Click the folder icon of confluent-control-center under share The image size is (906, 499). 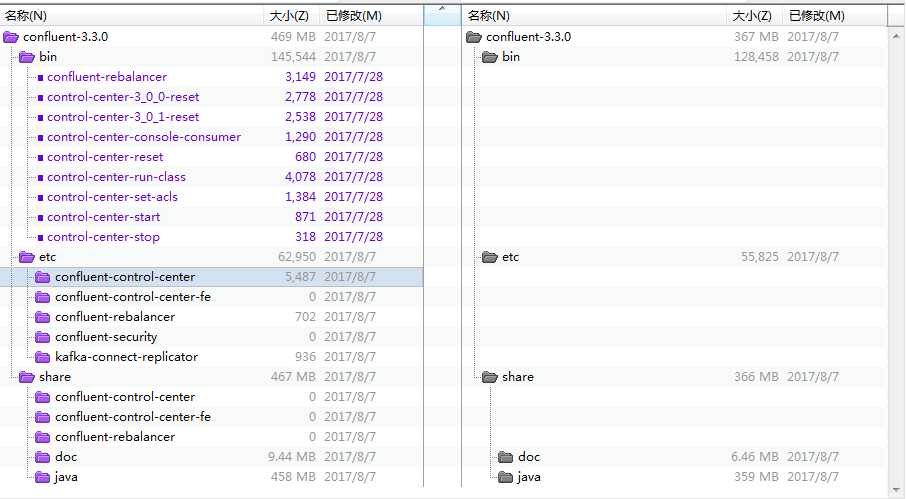43,397
